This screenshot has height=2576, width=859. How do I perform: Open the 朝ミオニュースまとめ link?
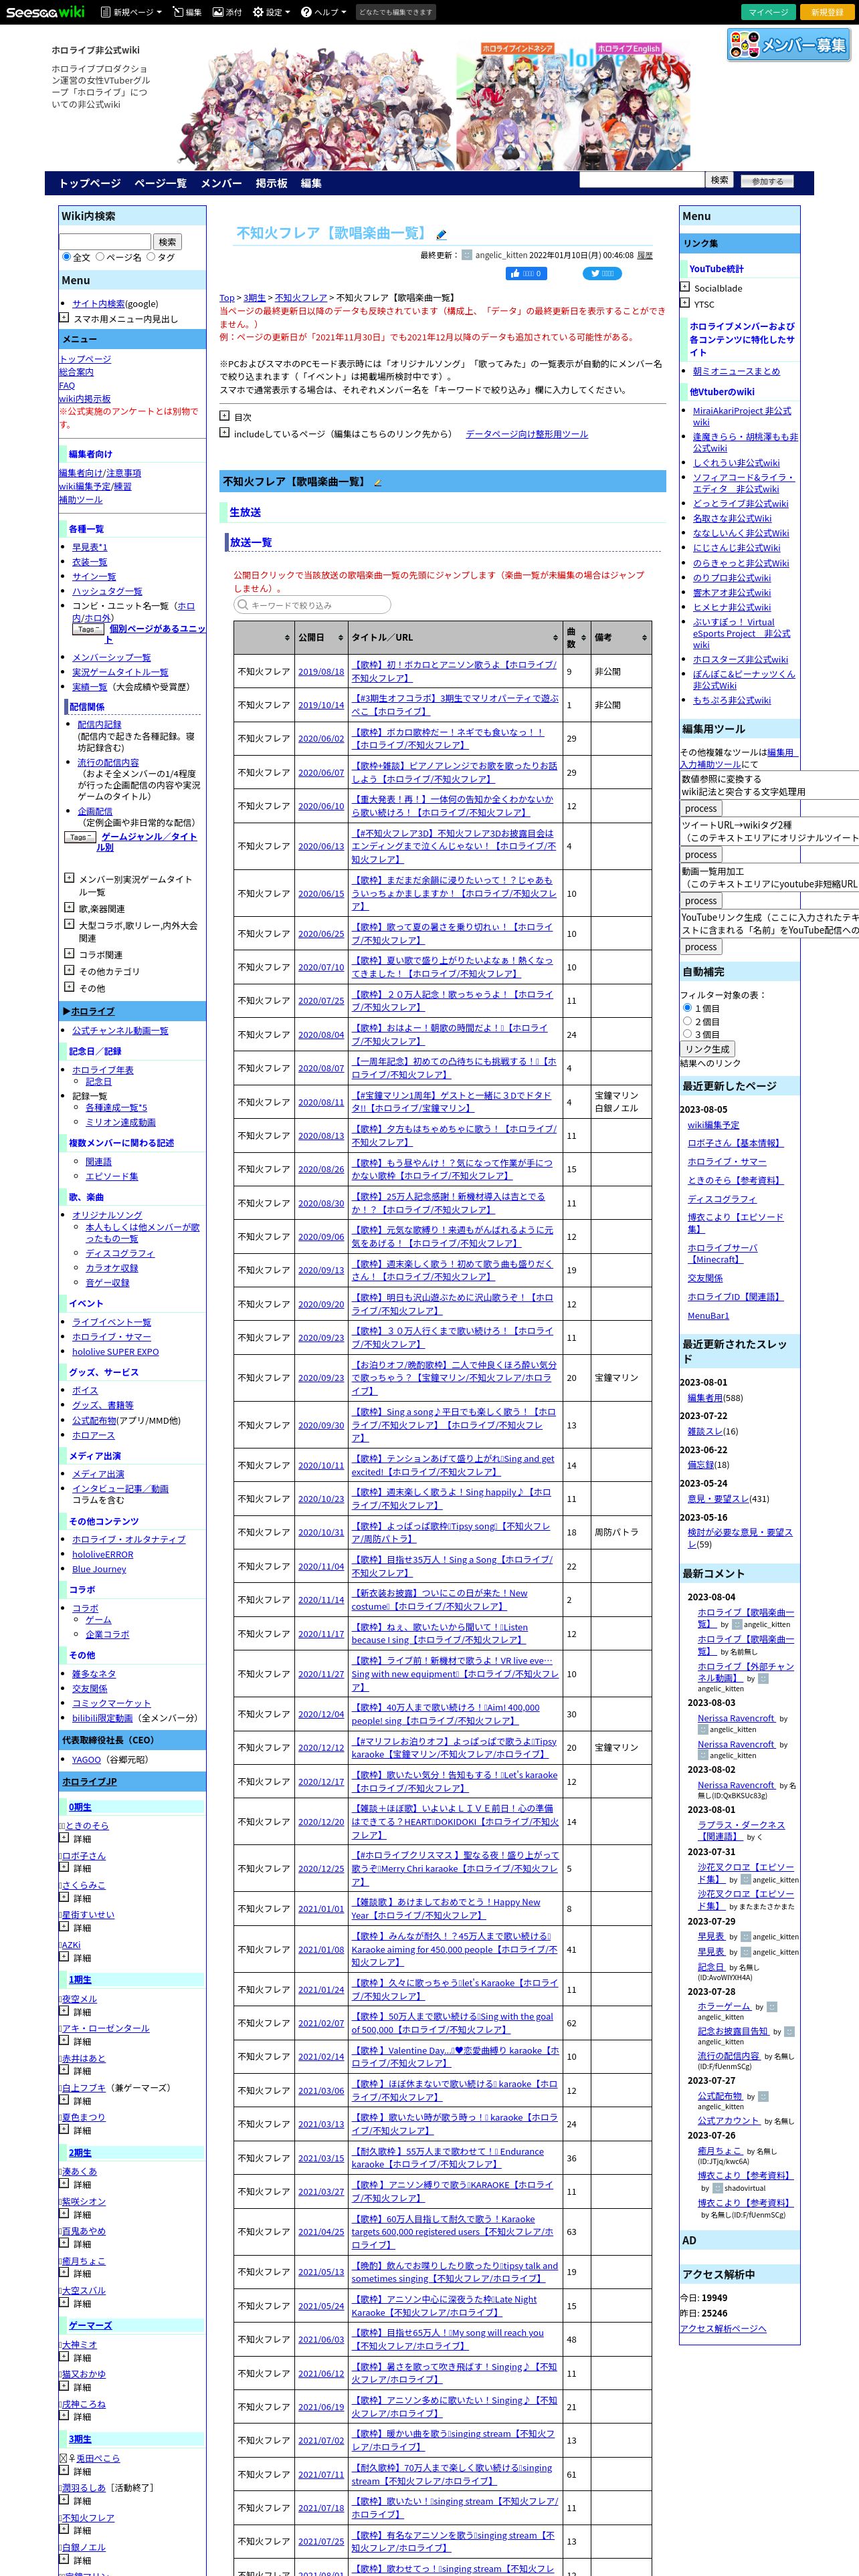pos(736,371)
